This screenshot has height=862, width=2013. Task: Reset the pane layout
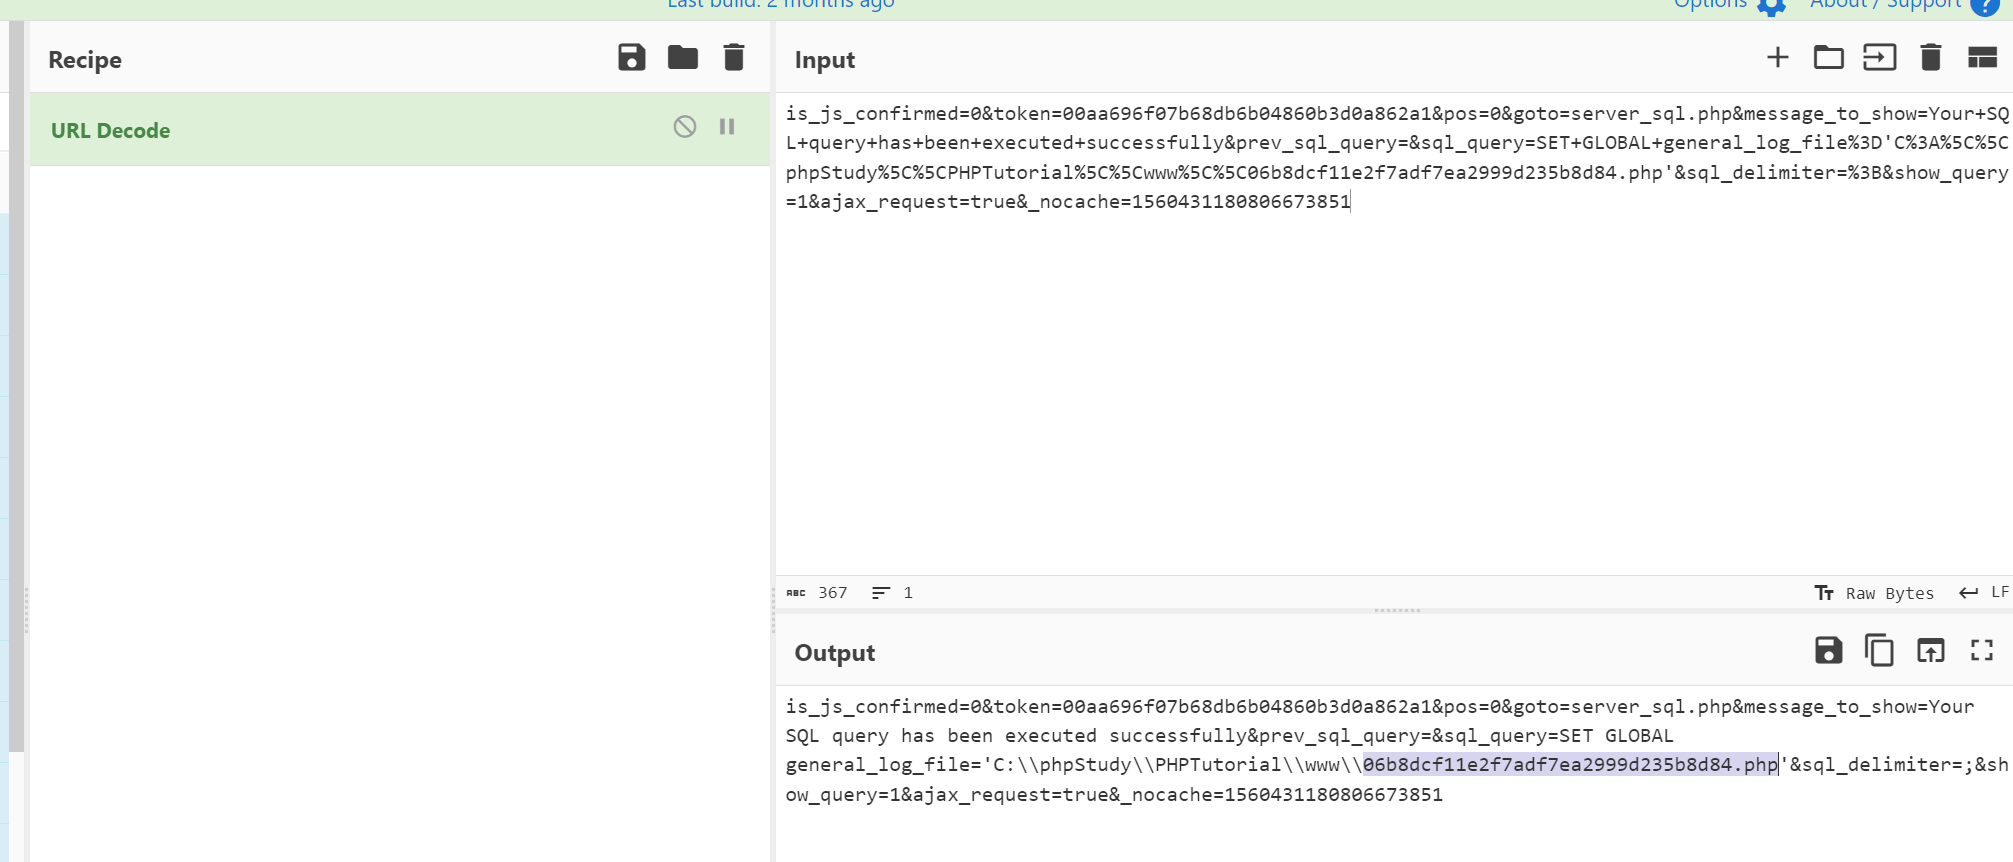pos(1982,57)
